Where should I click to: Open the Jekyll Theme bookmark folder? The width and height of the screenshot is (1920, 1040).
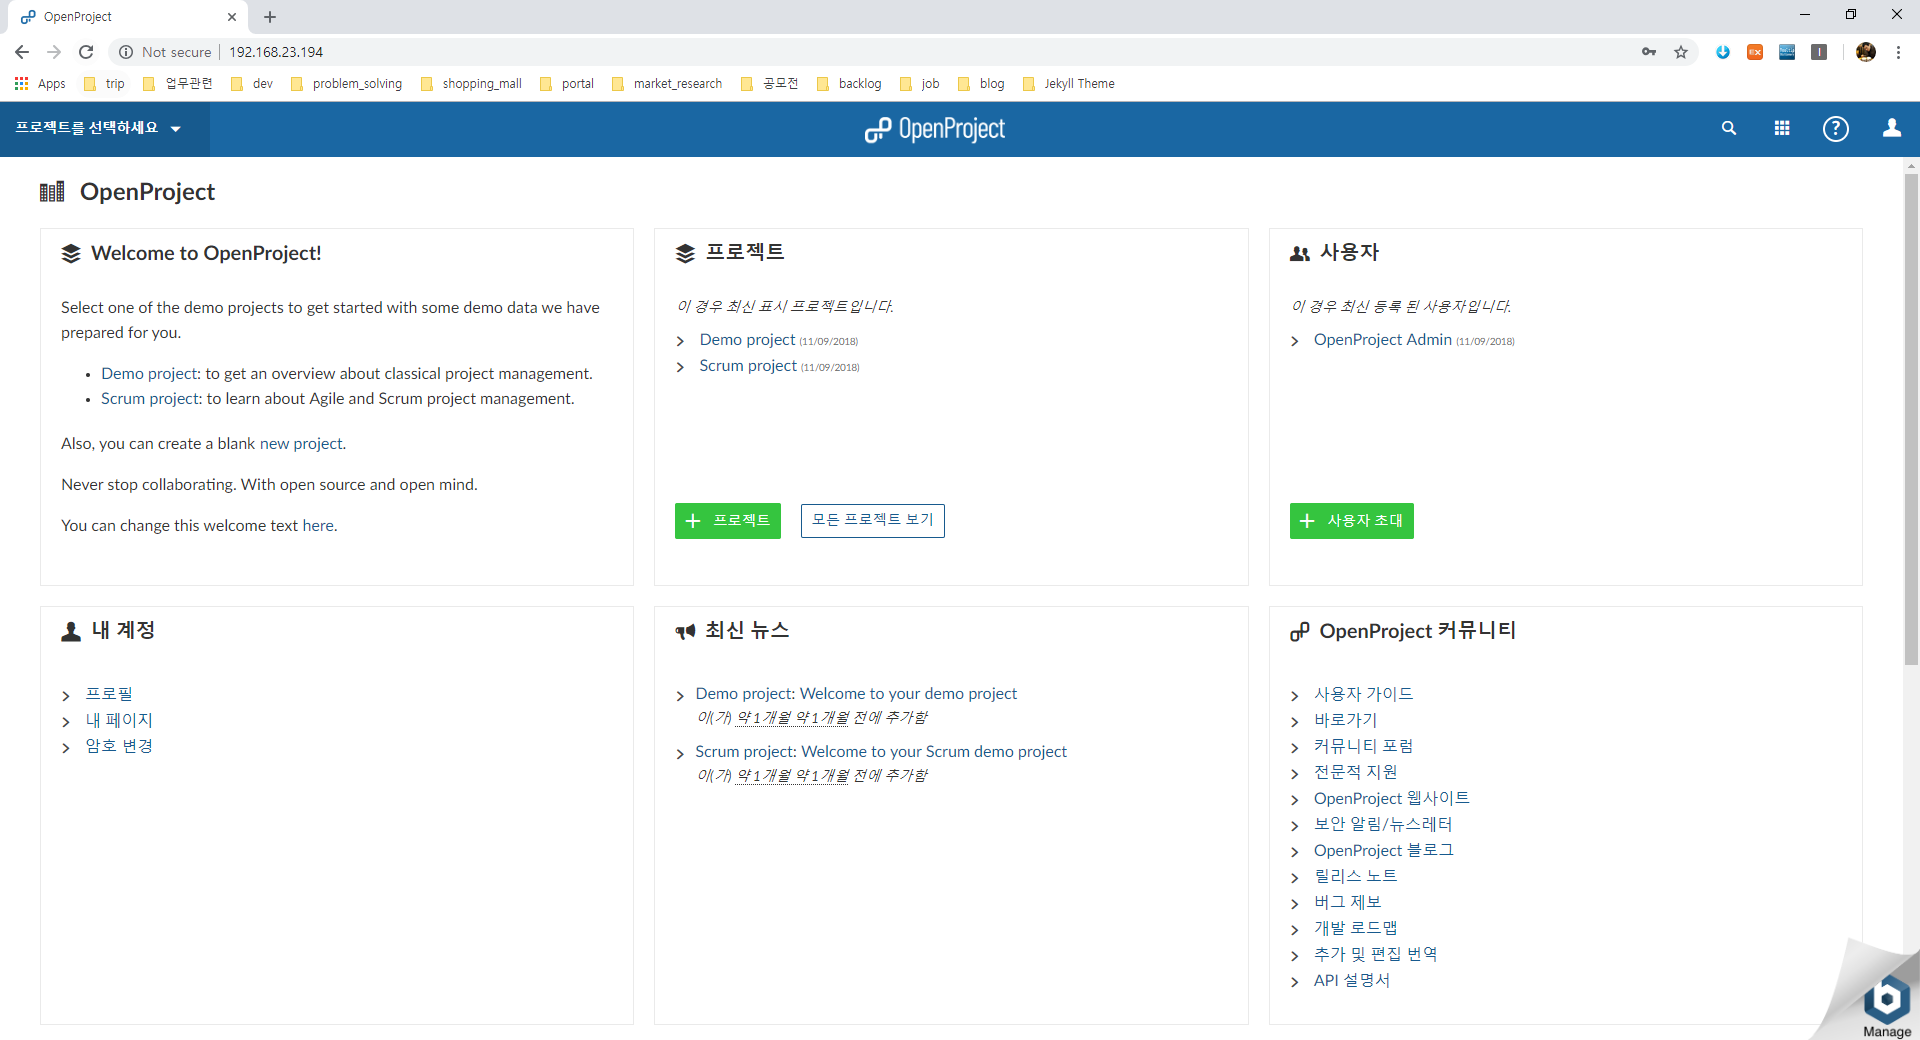1069,84
